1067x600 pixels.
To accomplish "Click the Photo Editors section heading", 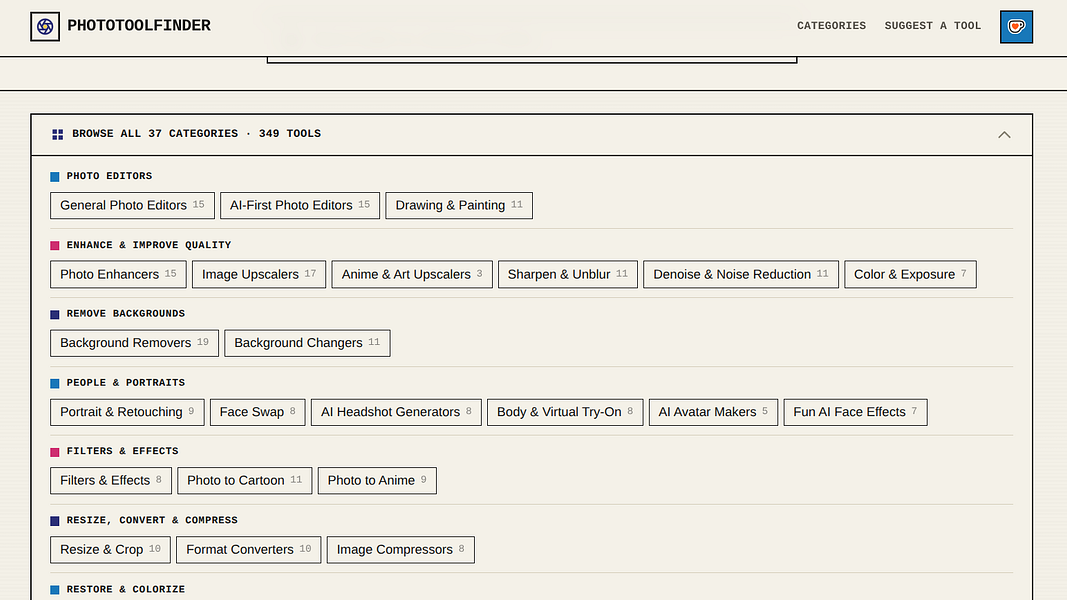I will coord(110,176).
